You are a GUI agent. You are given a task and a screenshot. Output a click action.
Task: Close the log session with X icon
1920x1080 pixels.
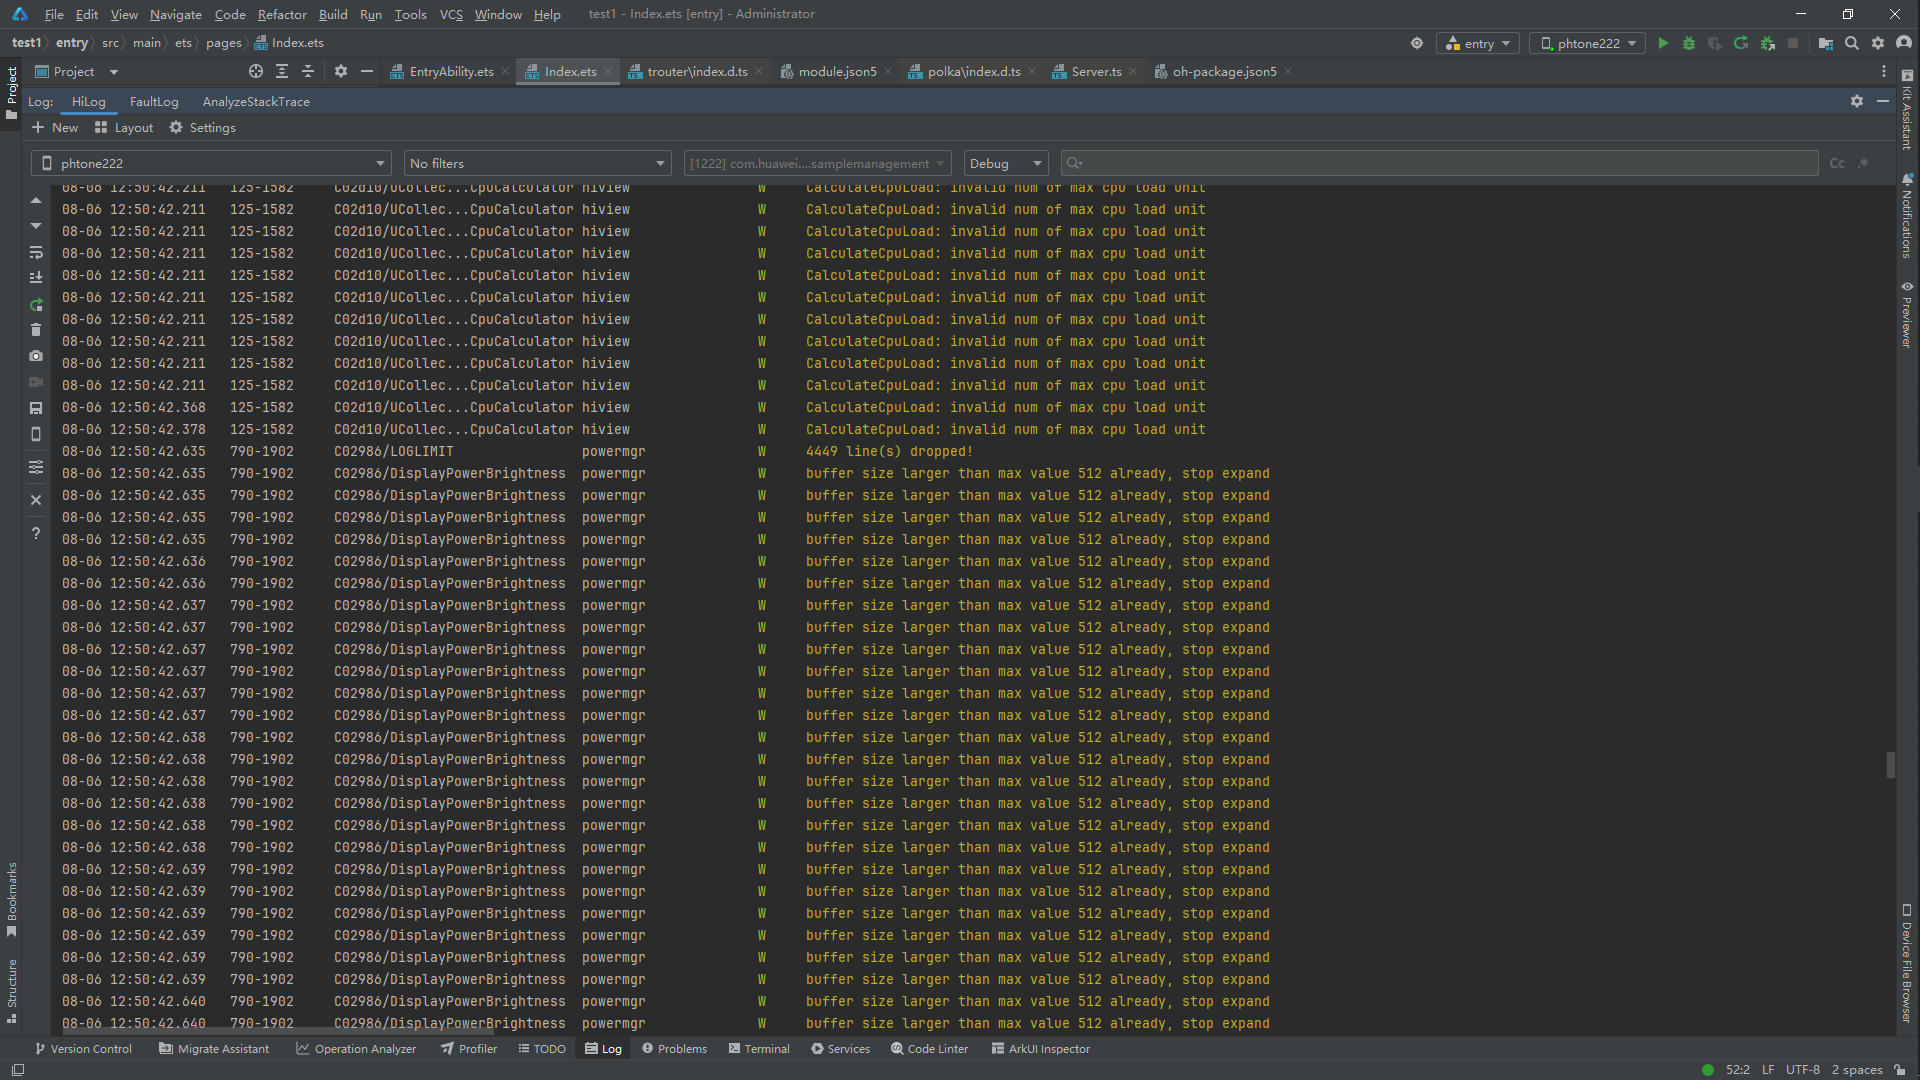coord(36,500)
